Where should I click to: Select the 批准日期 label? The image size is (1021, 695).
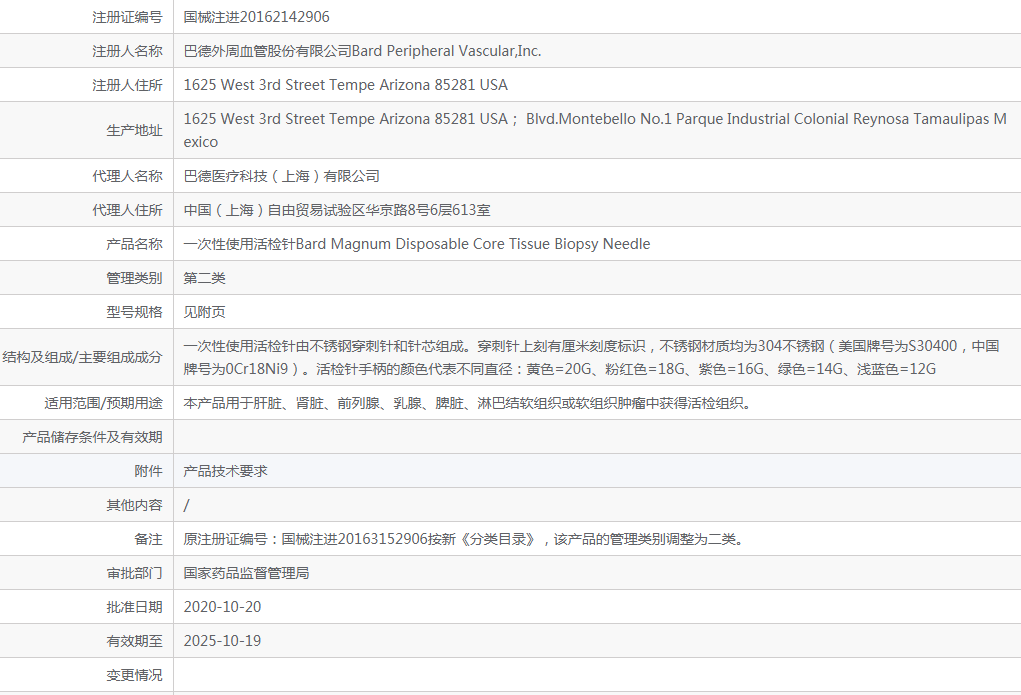(x=135, y=607)
